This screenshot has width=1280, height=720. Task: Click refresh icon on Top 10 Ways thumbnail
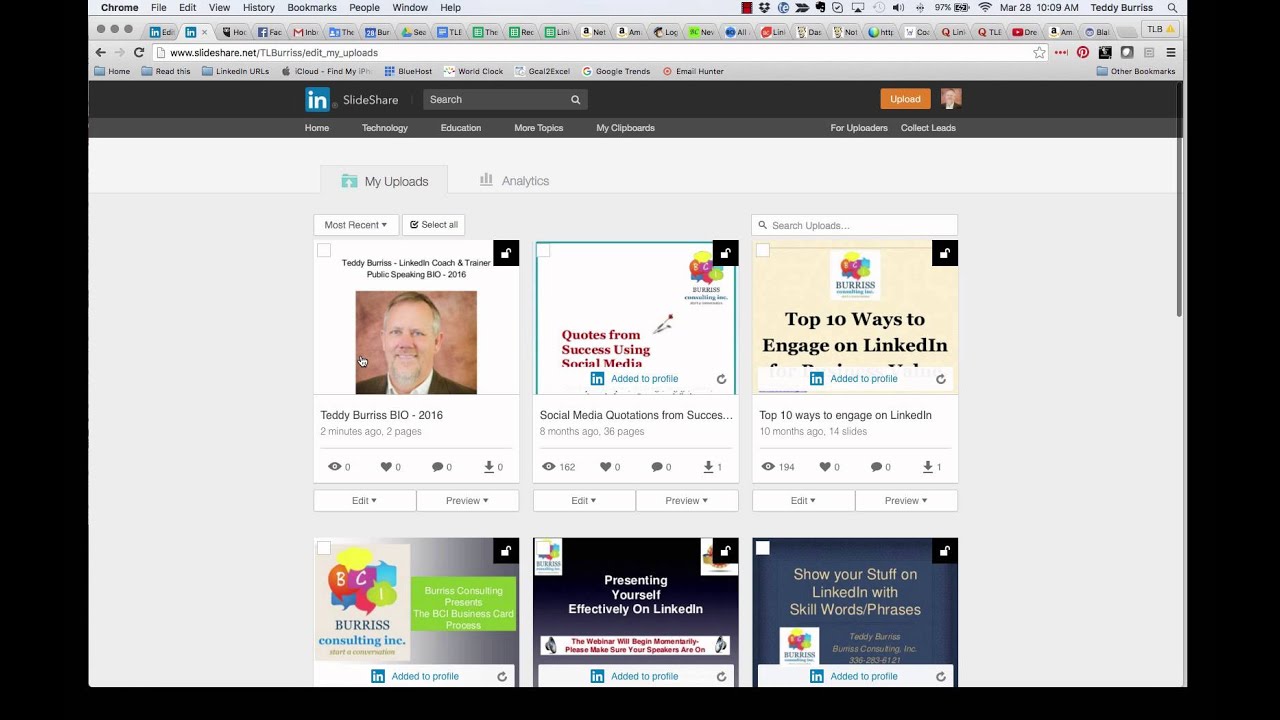click(941, 379)
